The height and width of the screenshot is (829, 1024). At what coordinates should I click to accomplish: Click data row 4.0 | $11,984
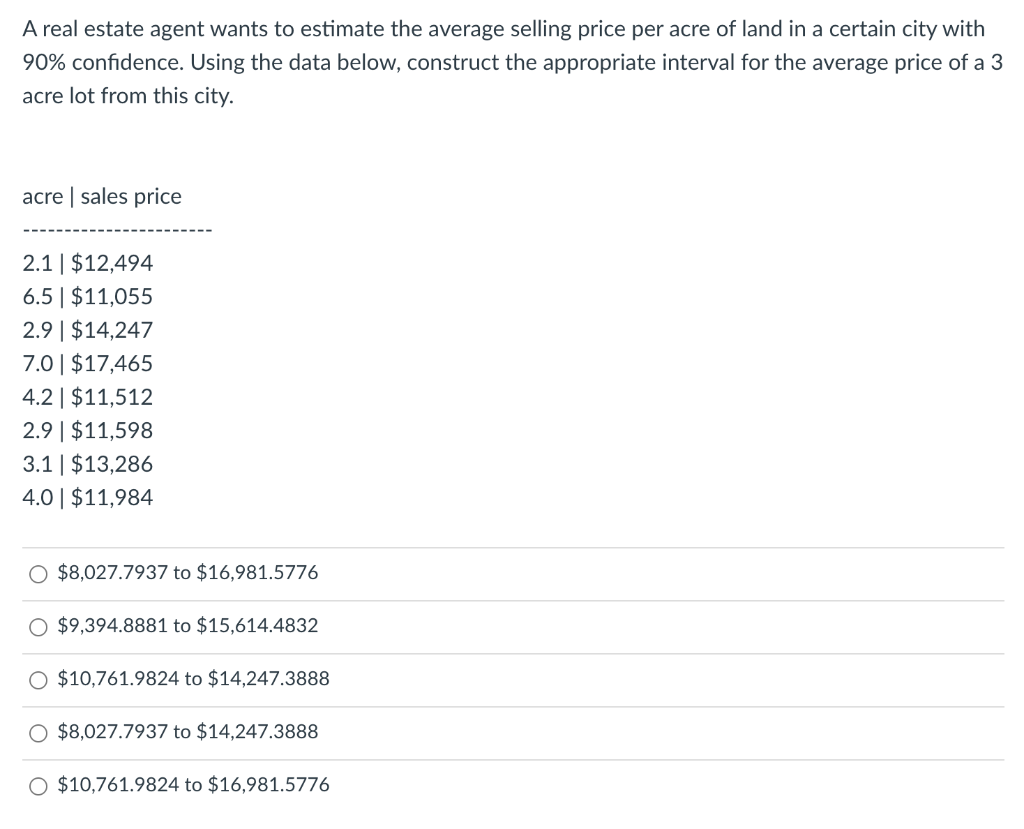point(88,498)
